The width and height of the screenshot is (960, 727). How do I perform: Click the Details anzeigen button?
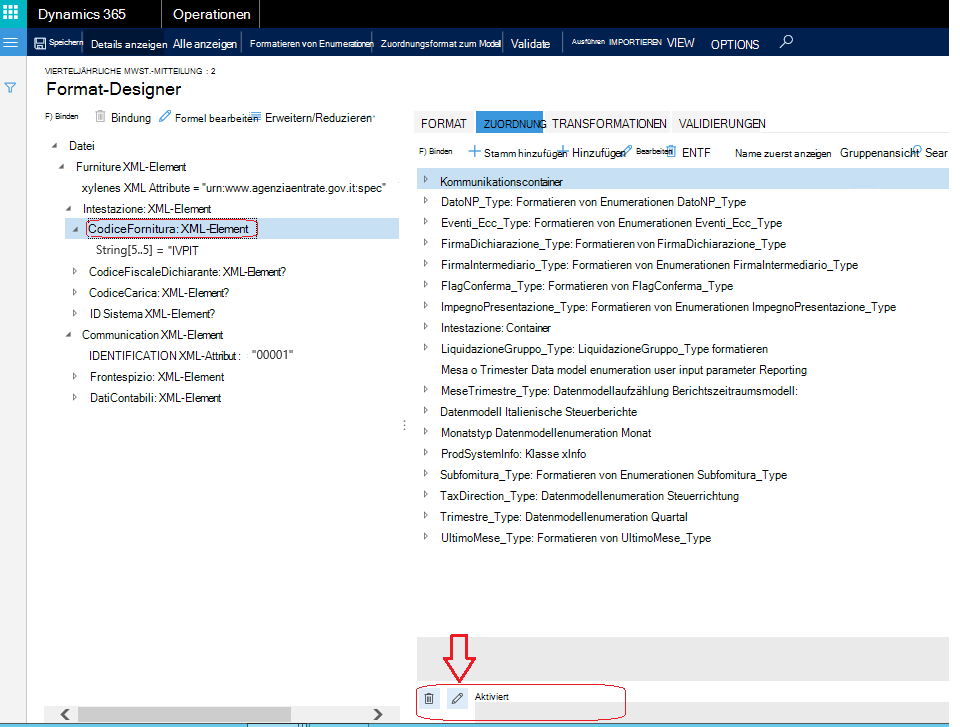click(x=129, y=44)
